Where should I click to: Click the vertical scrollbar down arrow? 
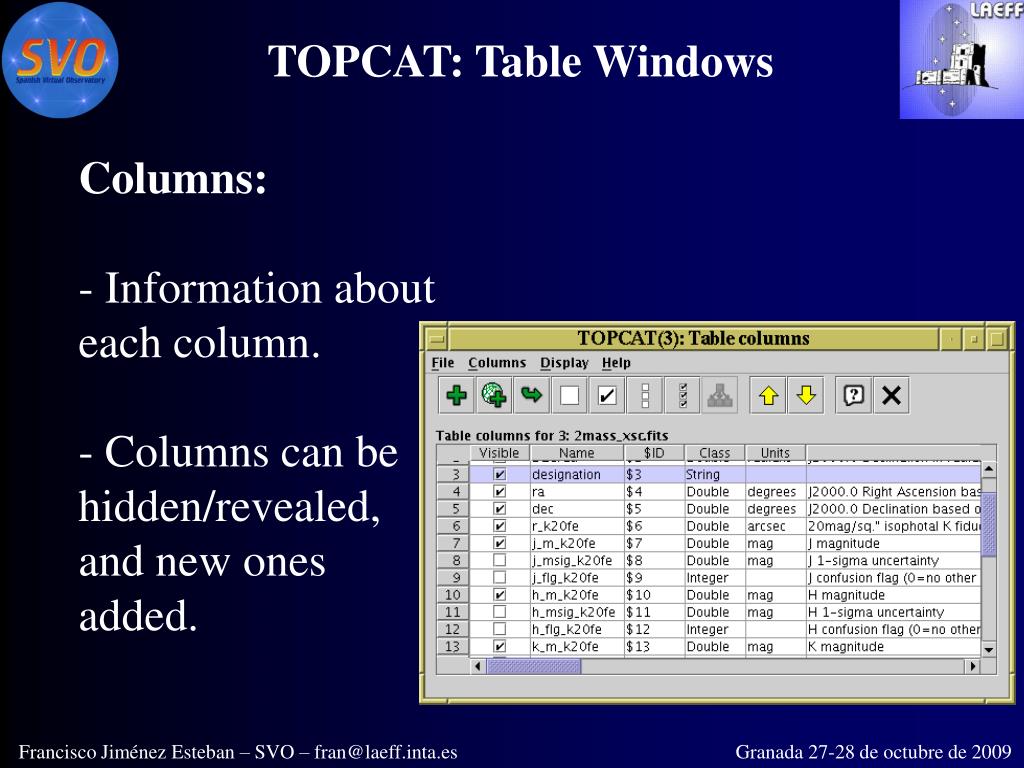(989, 649)
